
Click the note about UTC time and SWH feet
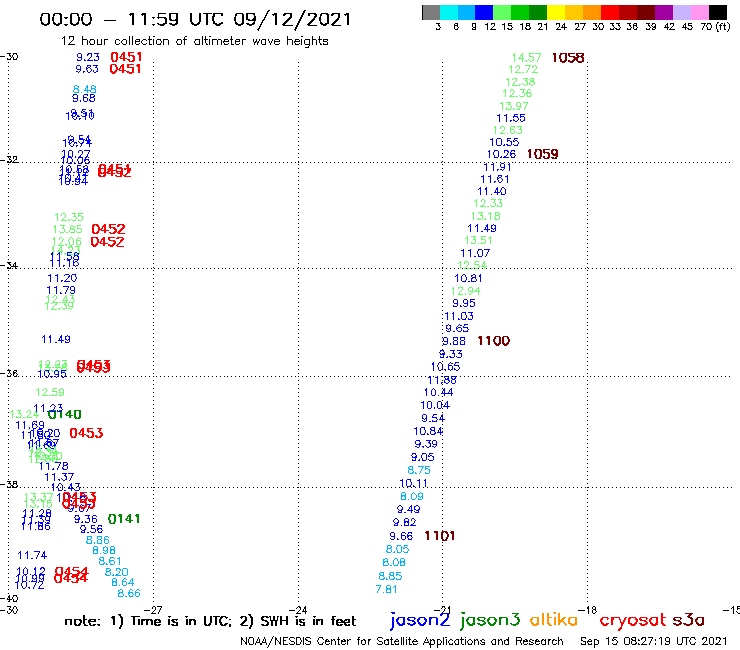click(x=210, y=621)
